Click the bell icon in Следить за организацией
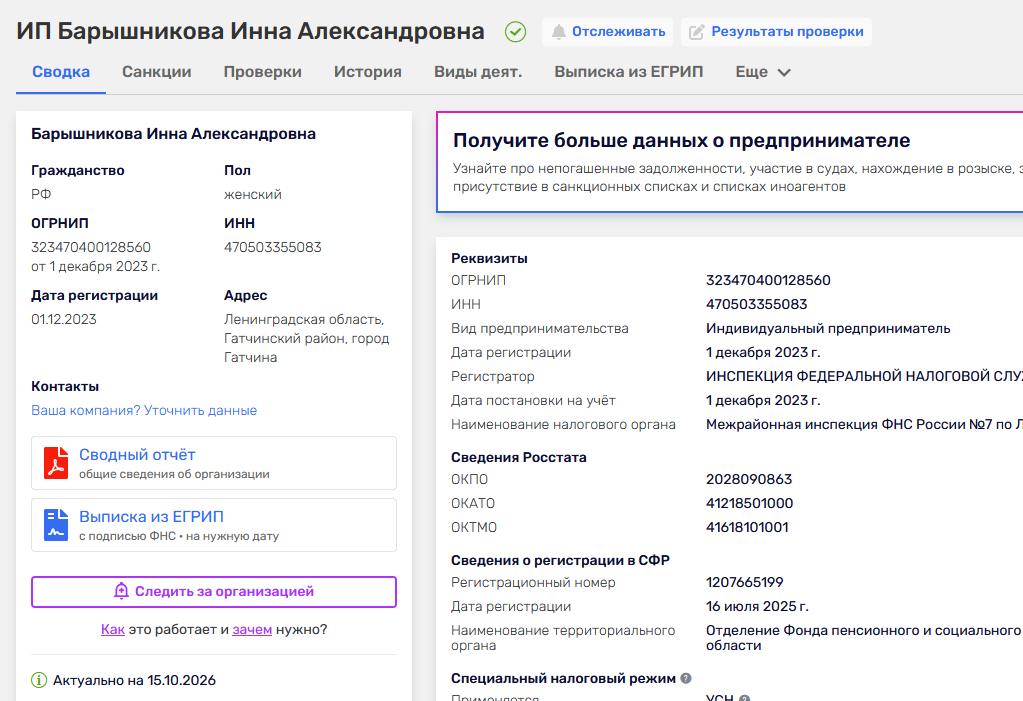The width and height of the screenshot is (1023, 701). [x=121, y=591]
